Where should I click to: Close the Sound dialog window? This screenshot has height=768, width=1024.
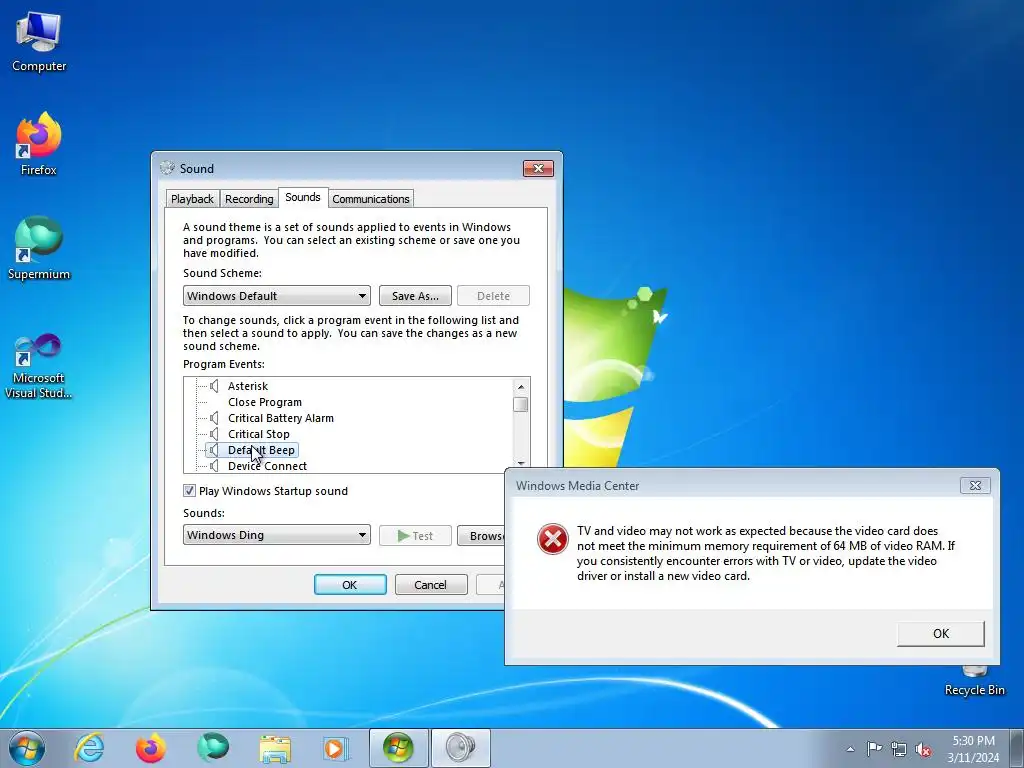coord(538,168)
